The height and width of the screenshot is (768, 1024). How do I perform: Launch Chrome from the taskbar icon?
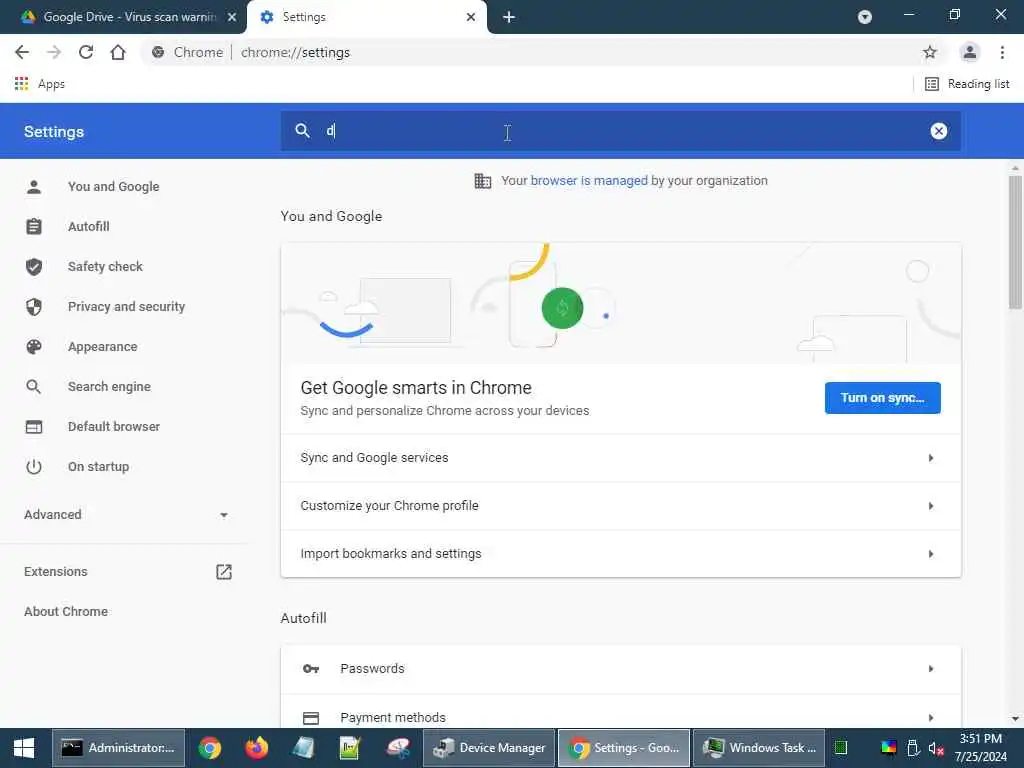click(210, 748)
